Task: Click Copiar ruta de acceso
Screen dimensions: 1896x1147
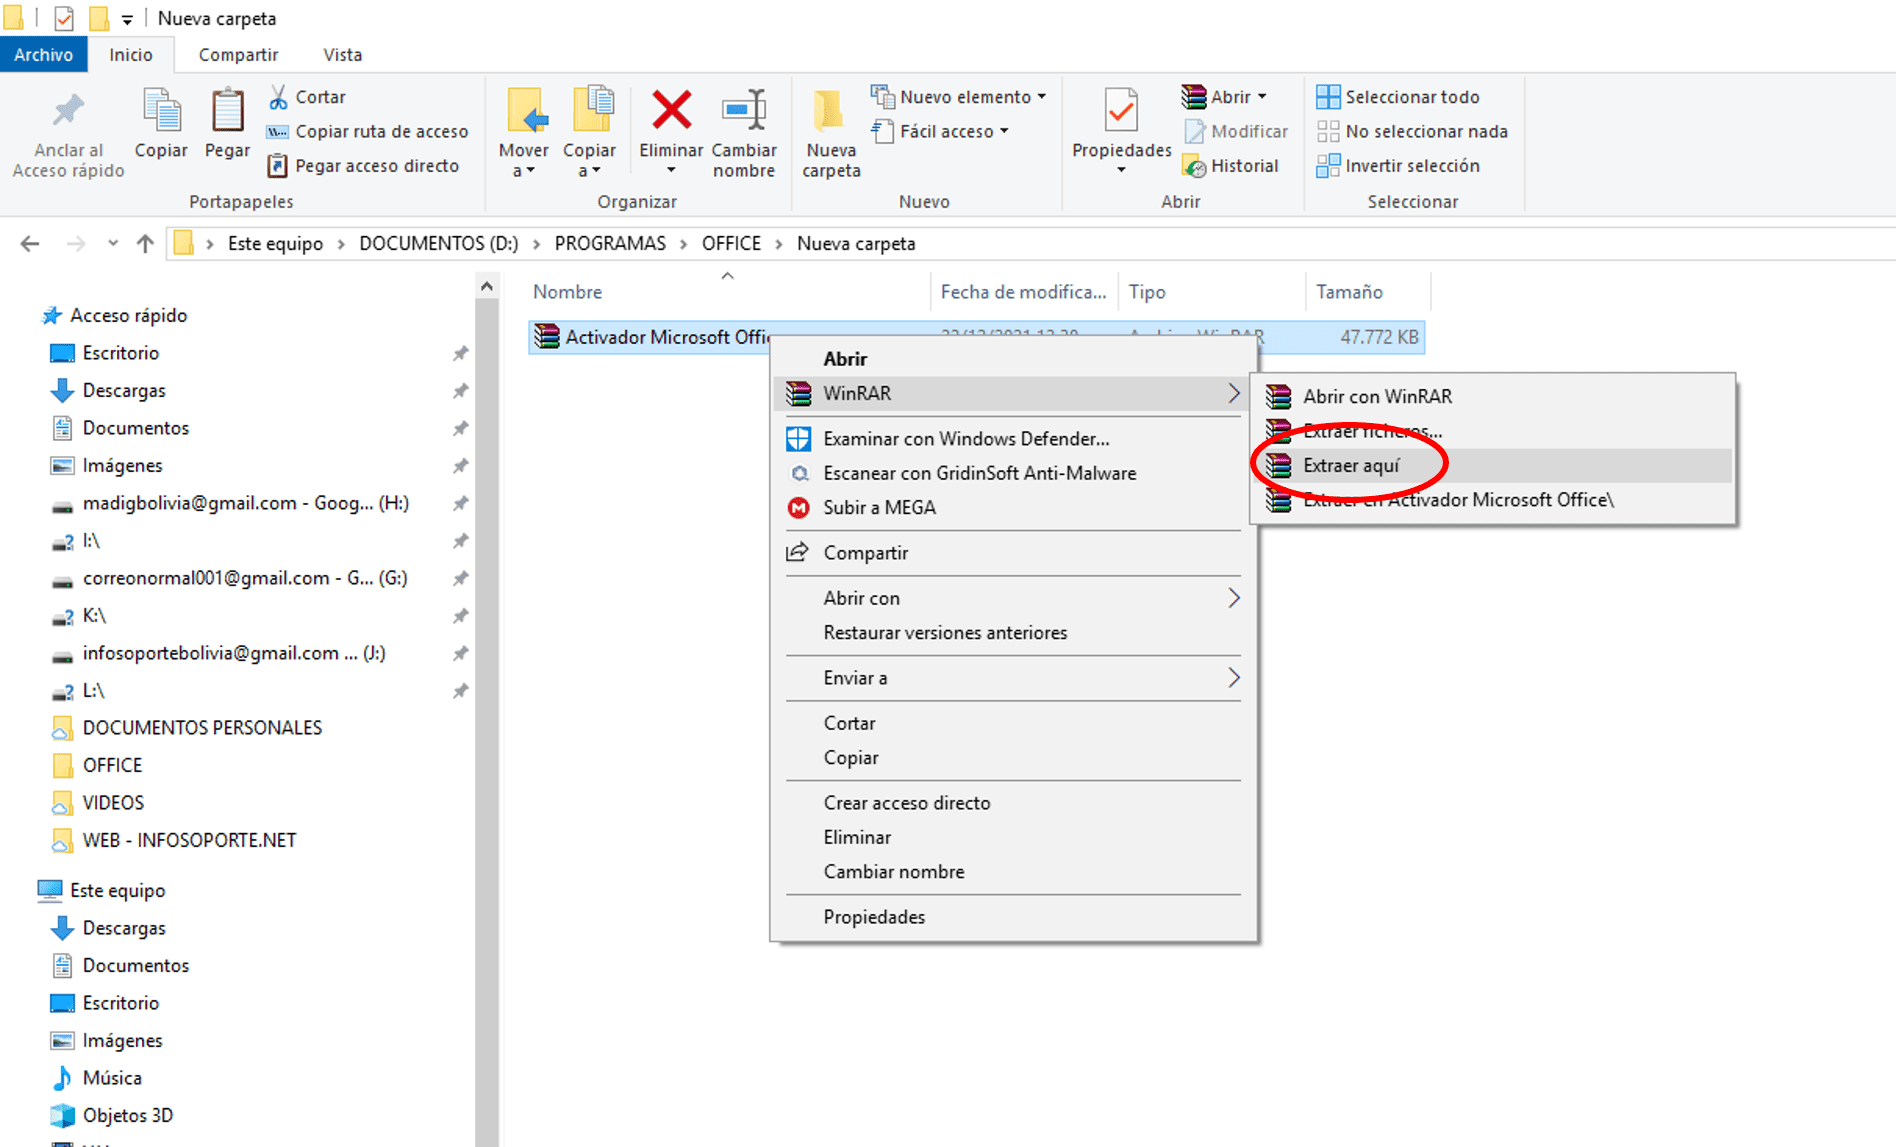Action: point(367,131)
